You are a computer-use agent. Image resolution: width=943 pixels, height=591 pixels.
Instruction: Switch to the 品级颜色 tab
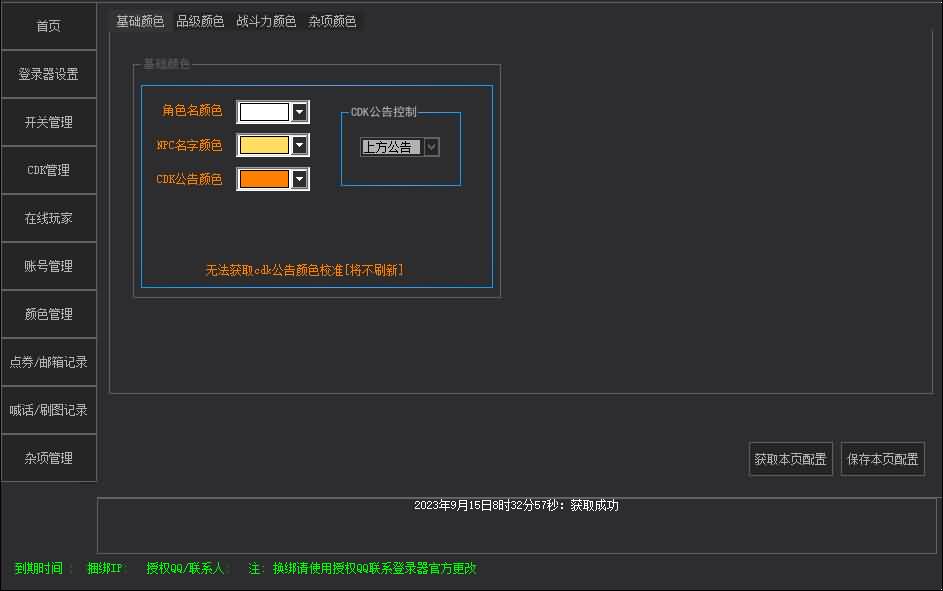[198, 20]
